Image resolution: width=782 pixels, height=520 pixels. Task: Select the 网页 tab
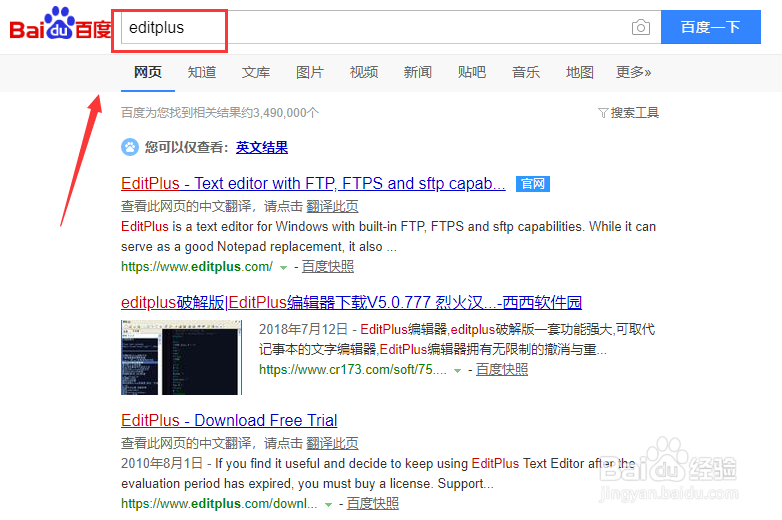[x=148, y=72]
